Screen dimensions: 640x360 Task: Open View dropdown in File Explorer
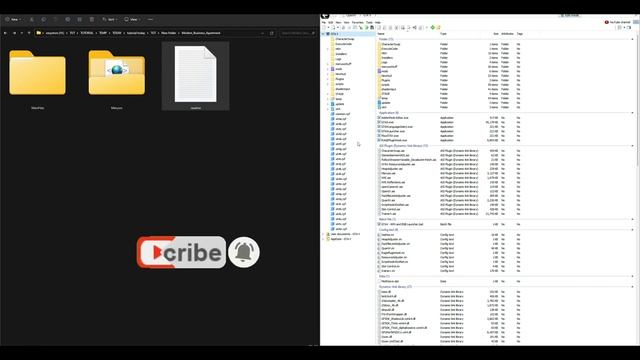(132, 19)
